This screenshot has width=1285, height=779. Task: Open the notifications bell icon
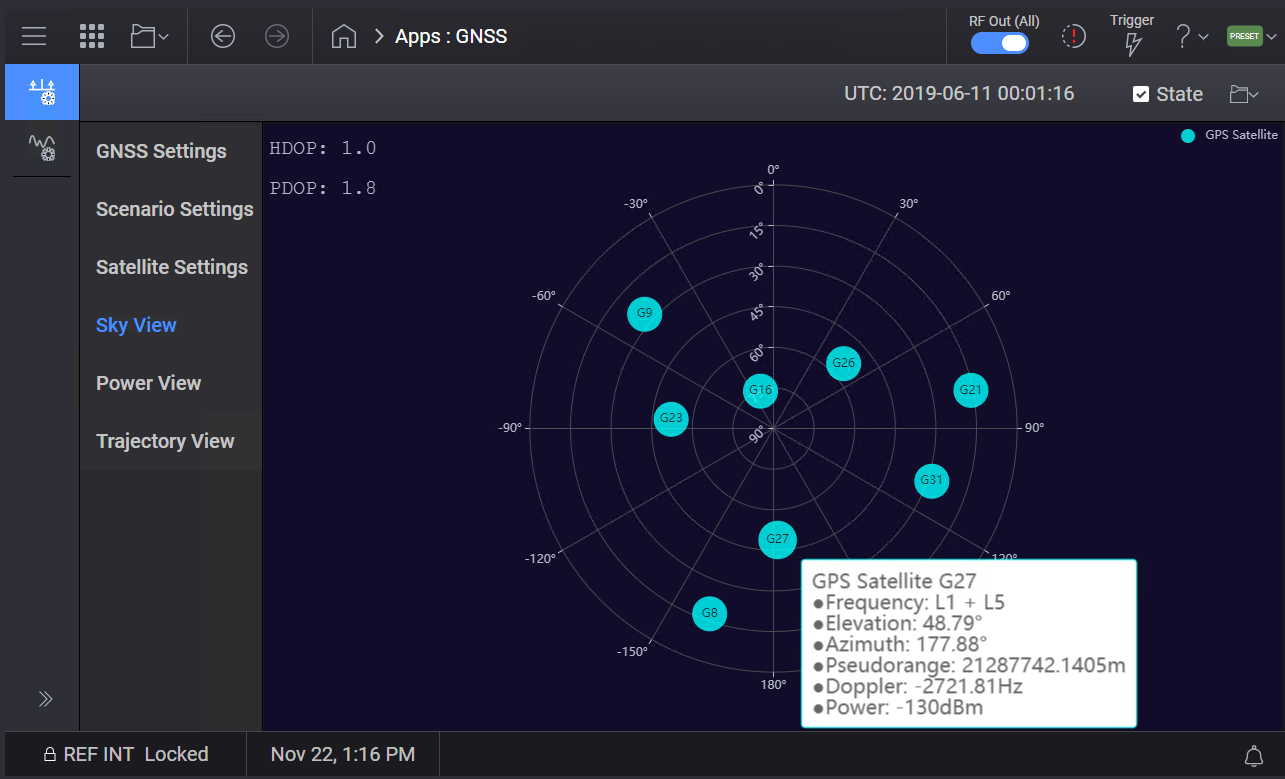click(x=1255, y=755)
